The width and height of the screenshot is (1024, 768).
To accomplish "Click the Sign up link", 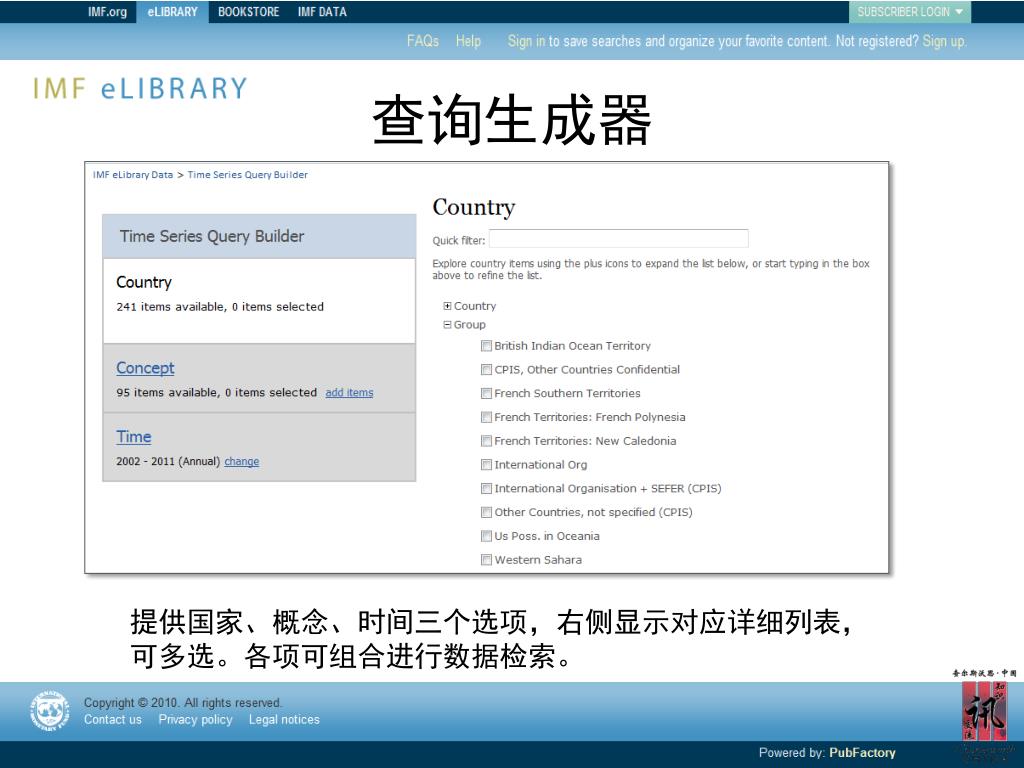I will pos(944,41).
